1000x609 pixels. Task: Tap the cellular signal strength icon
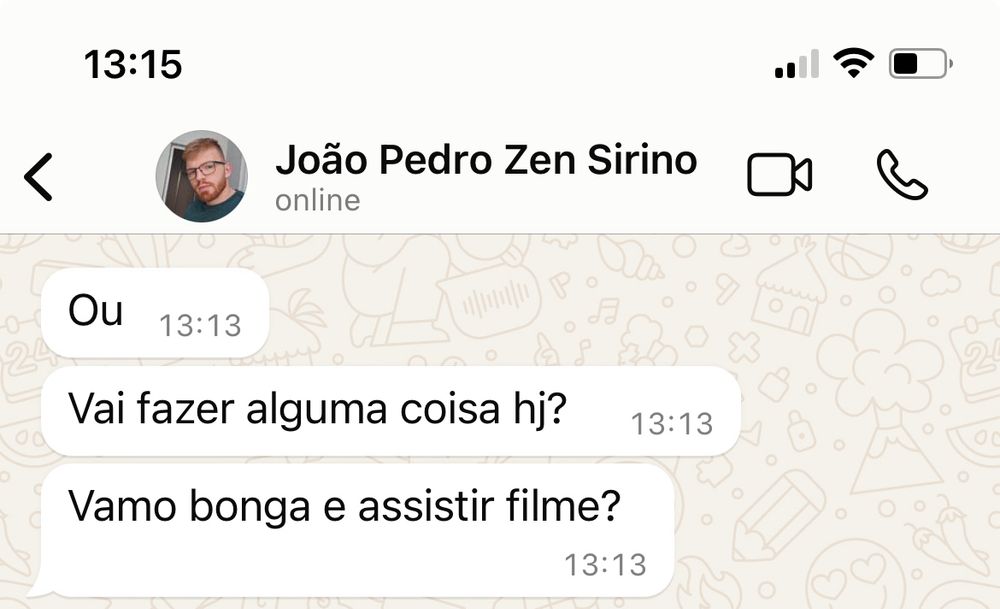pos(797,64)
